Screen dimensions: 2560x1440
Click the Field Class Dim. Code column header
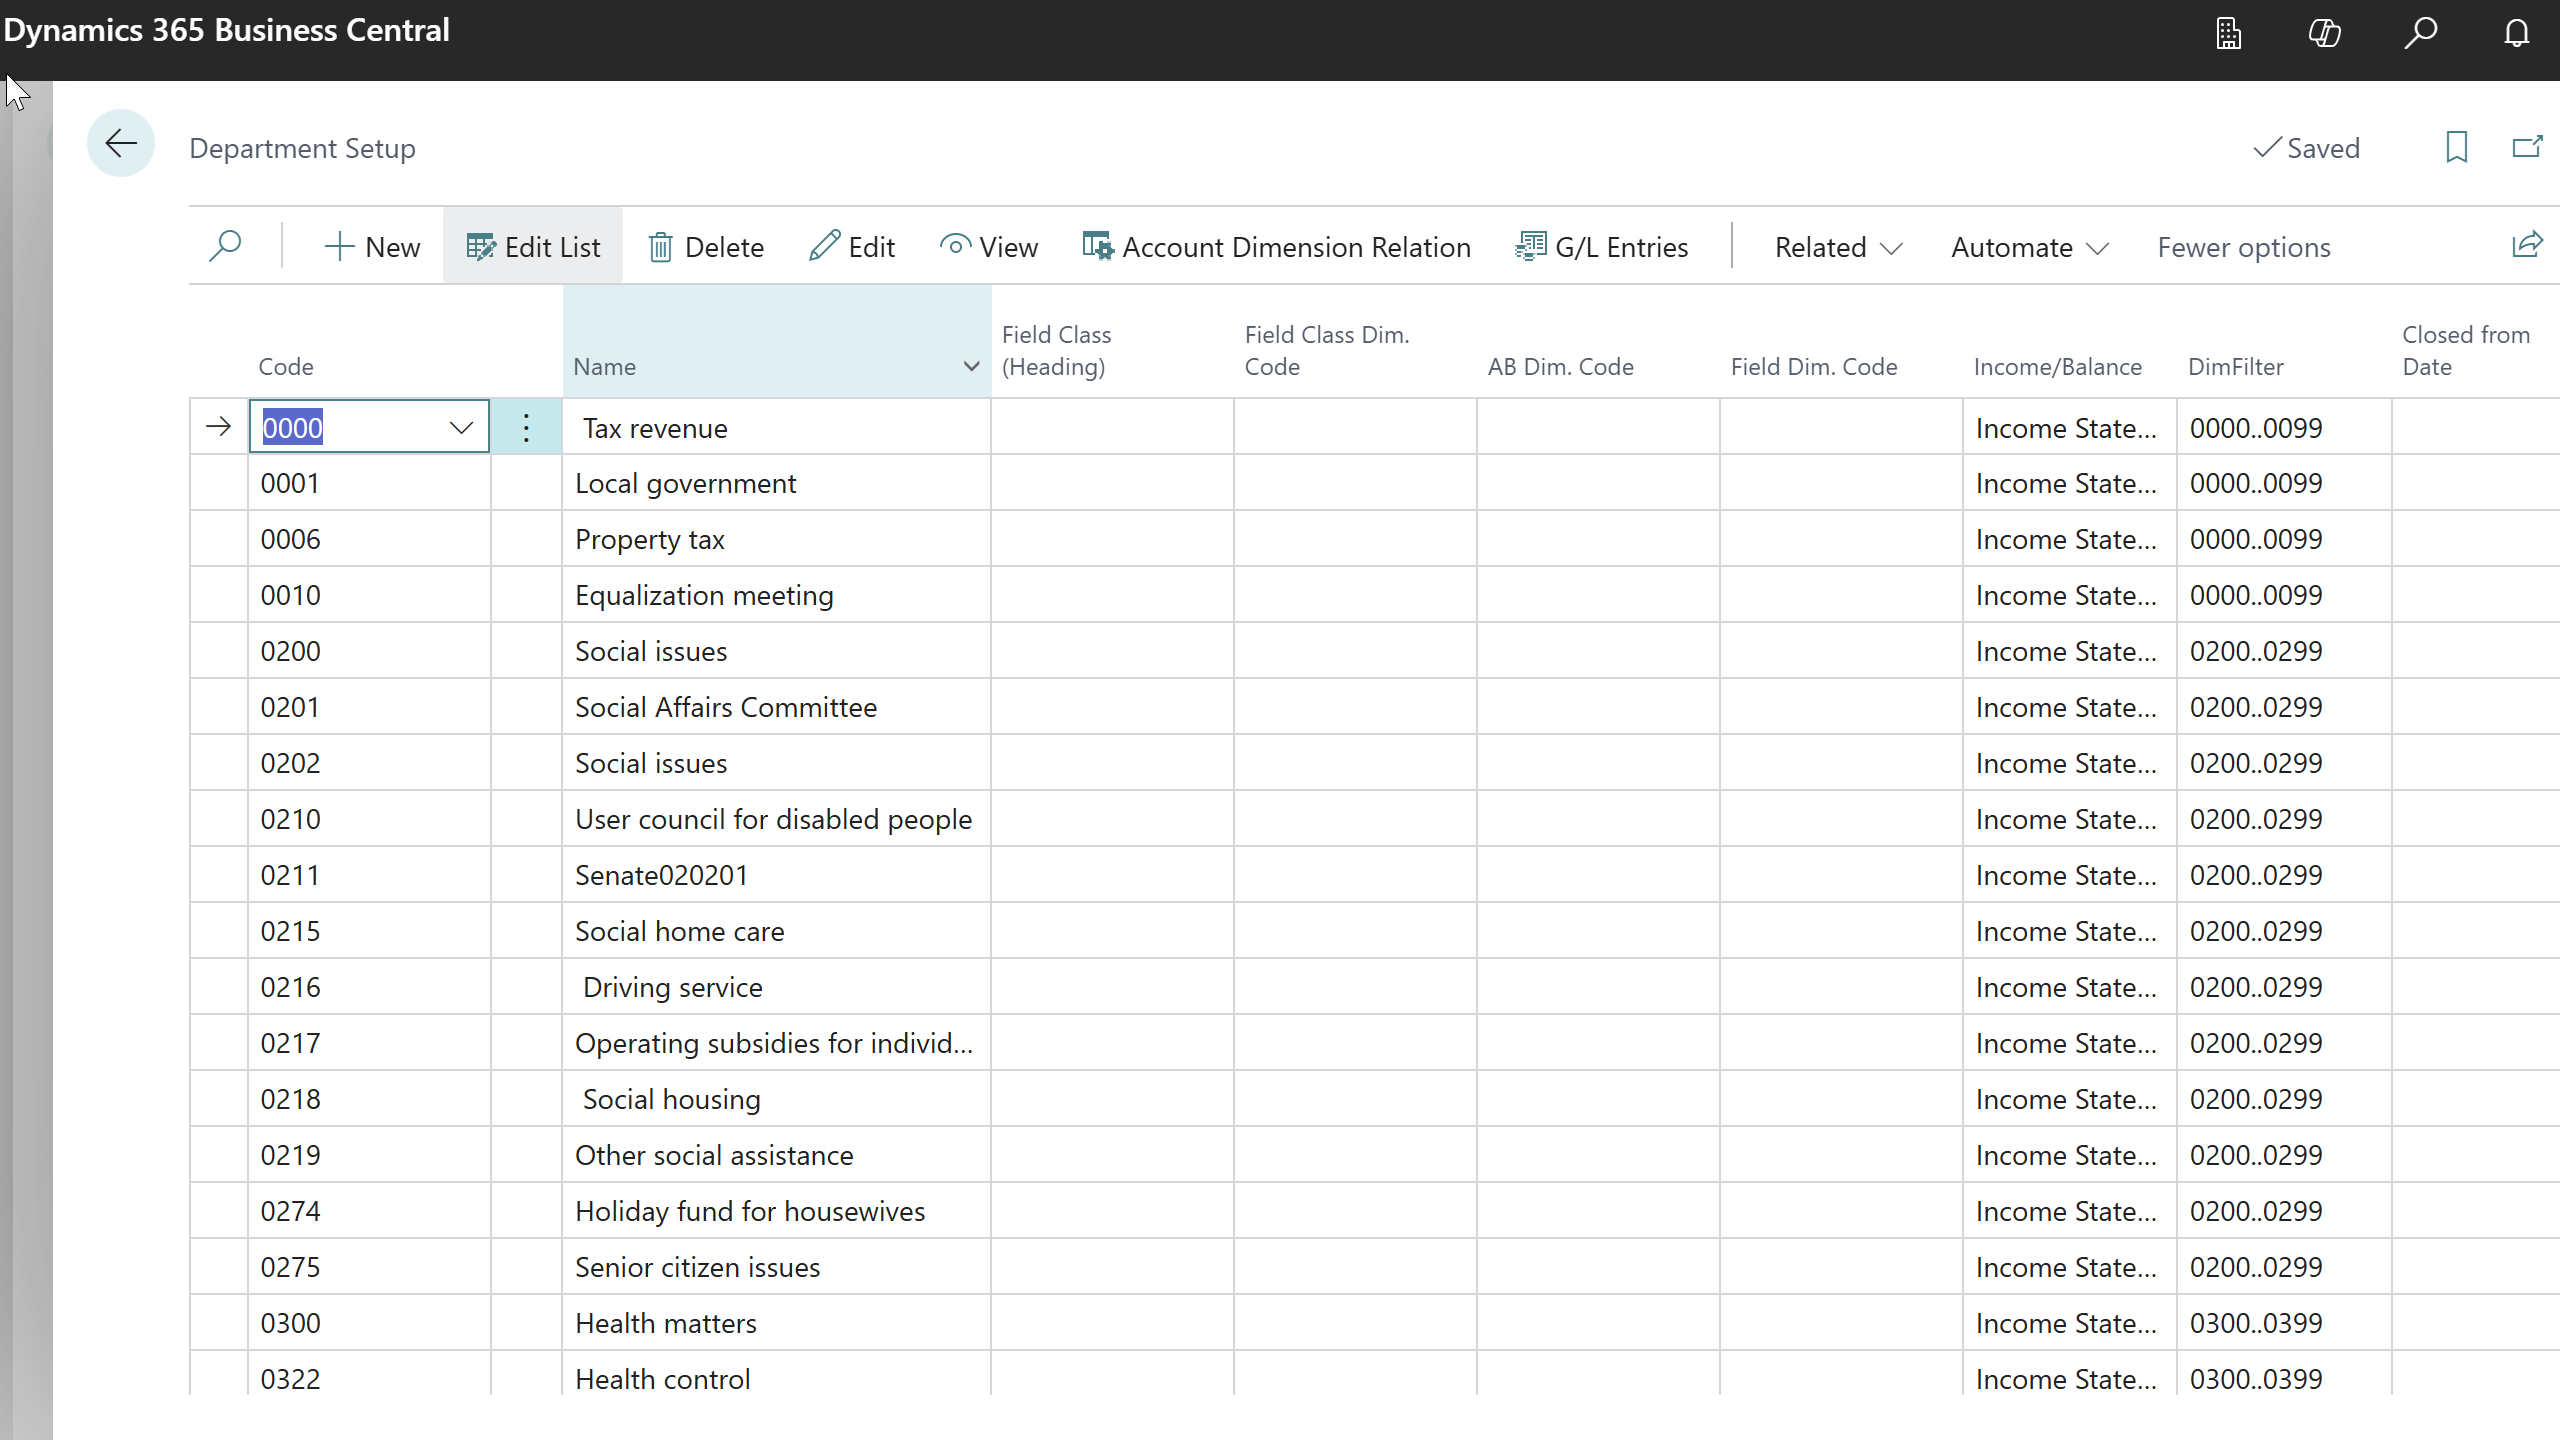pyautogui.click(x=1327, y=350)
